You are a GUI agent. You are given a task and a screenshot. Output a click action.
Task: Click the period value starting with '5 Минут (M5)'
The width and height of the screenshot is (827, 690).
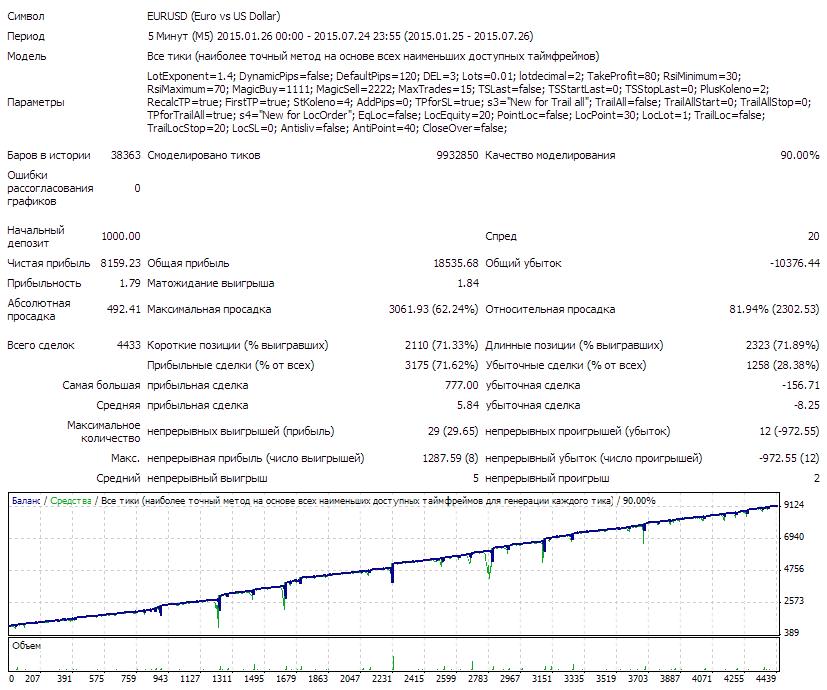click(x=340, y=36)
